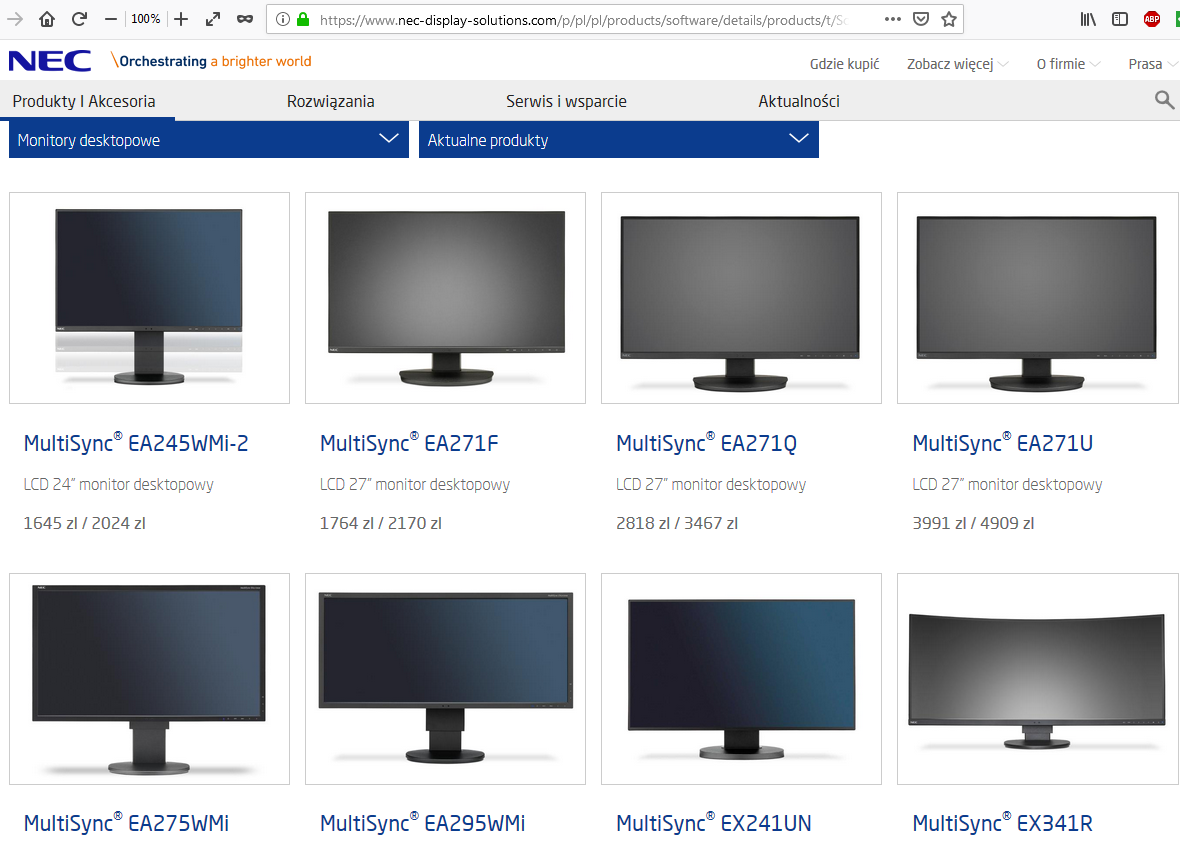Zoom out with the minus icon
Screen dimensions: 1180x855
coord(111,19)
